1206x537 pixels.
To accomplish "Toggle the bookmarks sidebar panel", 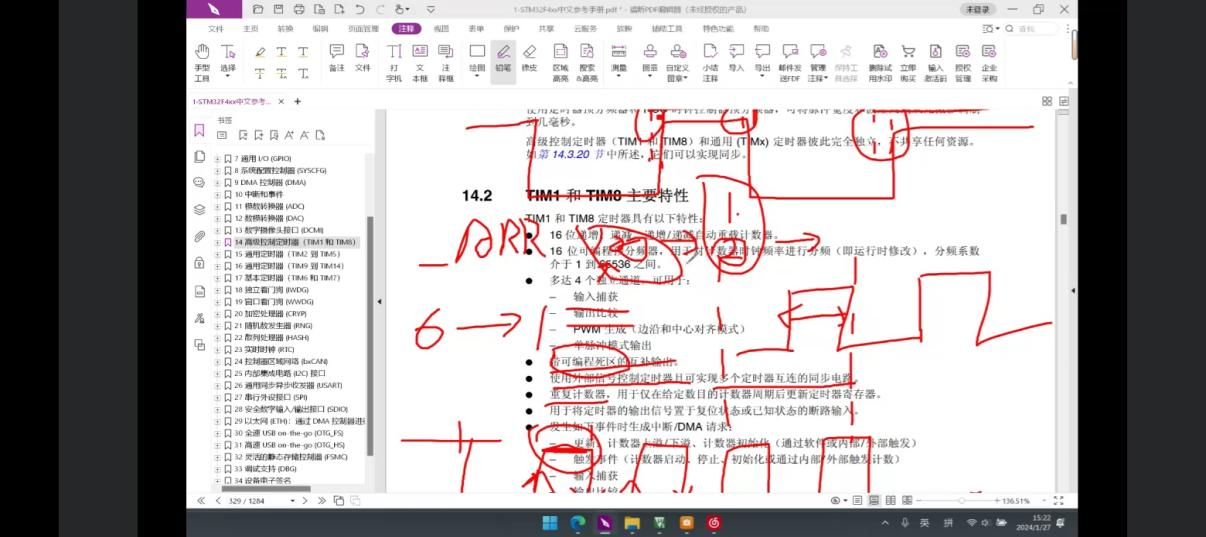I will coord(199,131).
